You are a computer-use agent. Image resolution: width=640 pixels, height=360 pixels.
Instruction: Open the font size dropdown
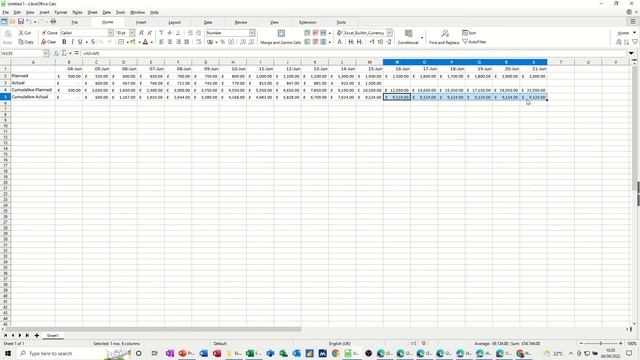(132, 33)
